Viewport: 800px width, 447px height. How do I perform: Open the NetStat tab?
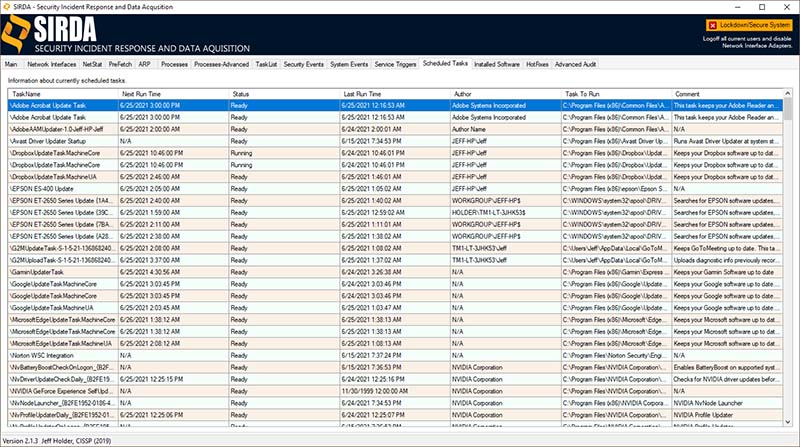coord(92,64)
